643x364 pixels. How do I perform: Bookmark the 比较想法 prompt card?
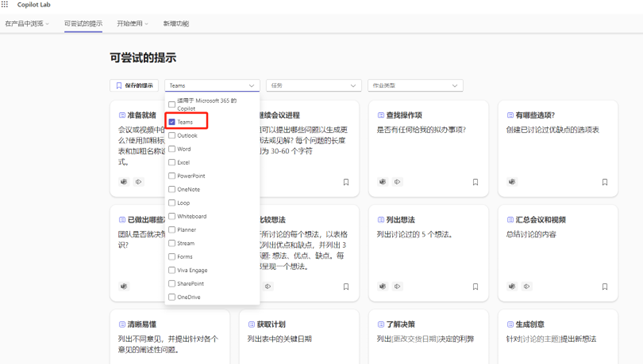point(346,287)
